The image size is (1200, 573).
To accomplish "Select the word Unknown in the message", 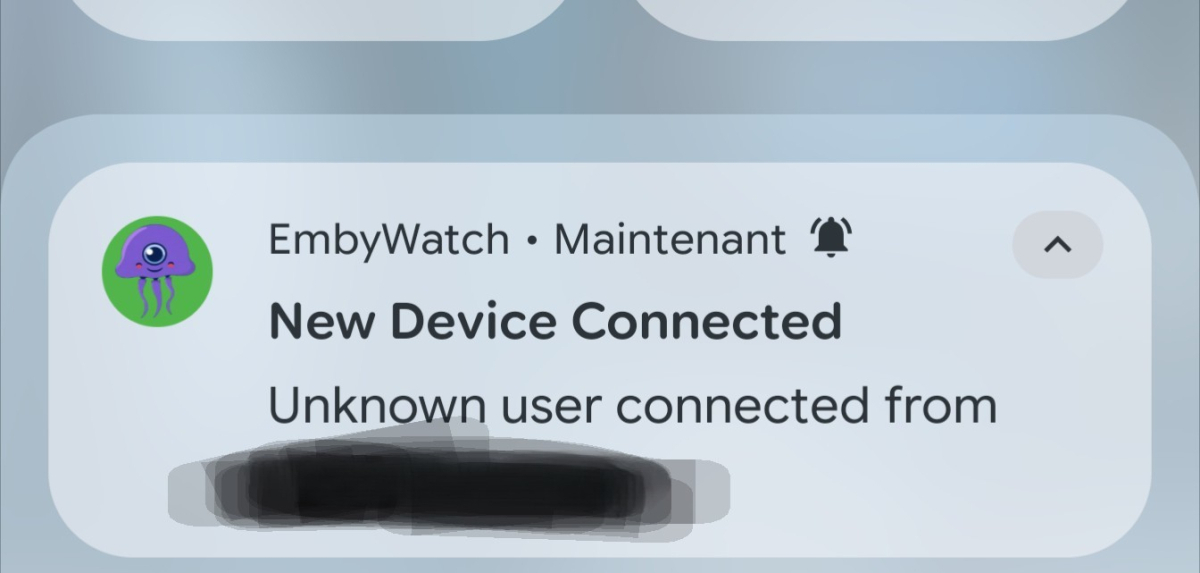I will pyautogui.click(x=377, y=406).
